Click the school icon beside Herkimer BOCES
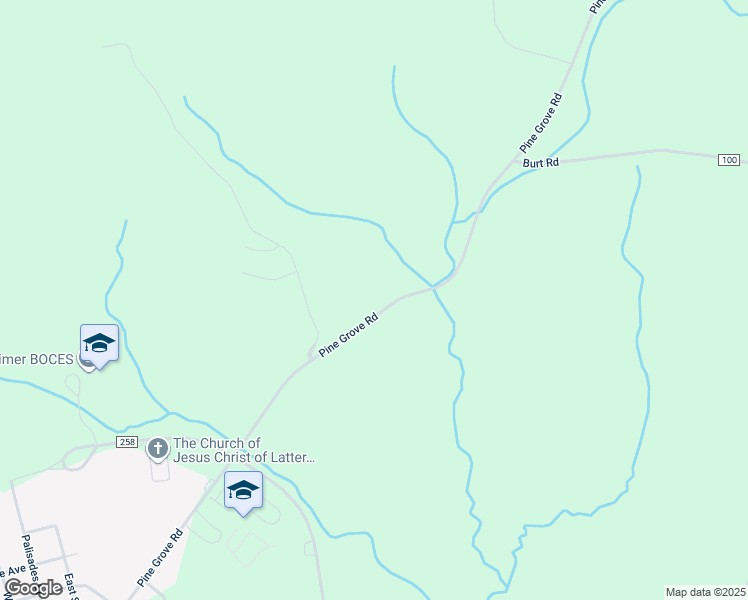748x600 pixels. click(99, 344)
